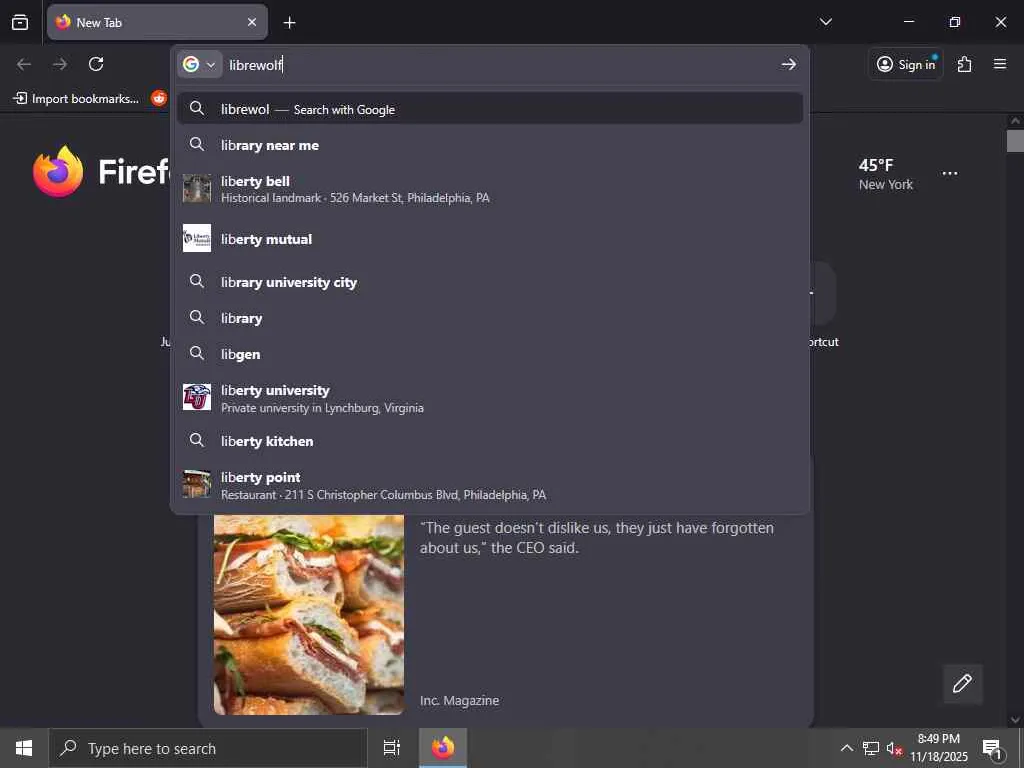
Task: Open the Google search engine switcher
Action: (x=200, y=64)
